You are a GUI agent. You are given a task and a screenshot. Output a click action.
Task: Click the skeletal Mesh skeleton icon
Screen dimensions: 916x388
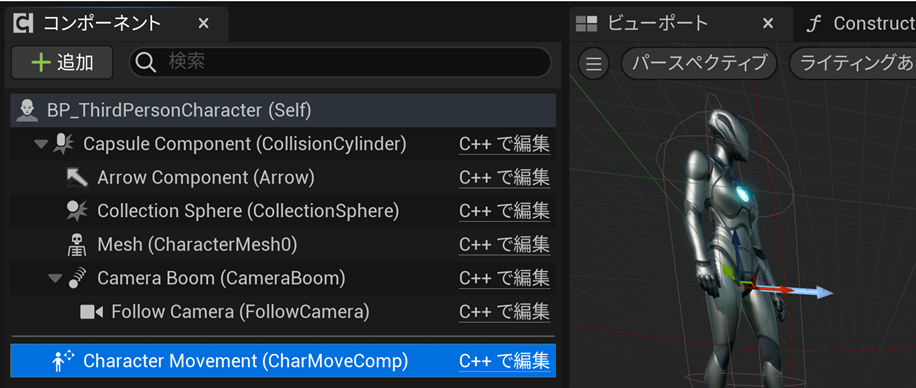[77, 245]
